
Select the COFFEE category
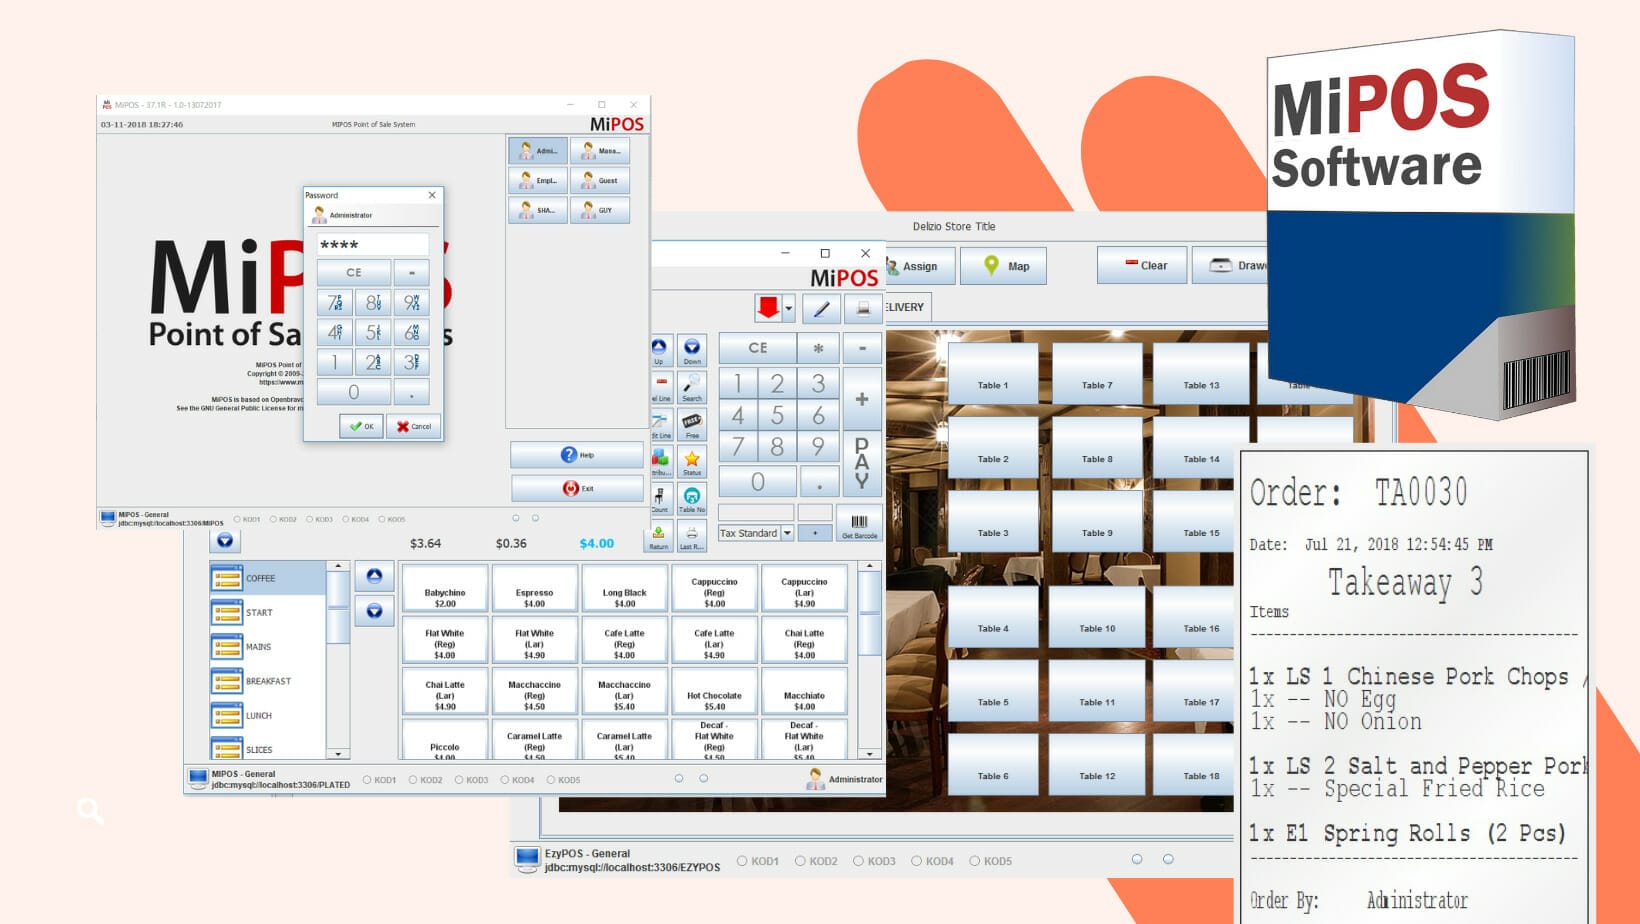pyautogui.click(x=267, y=578)
